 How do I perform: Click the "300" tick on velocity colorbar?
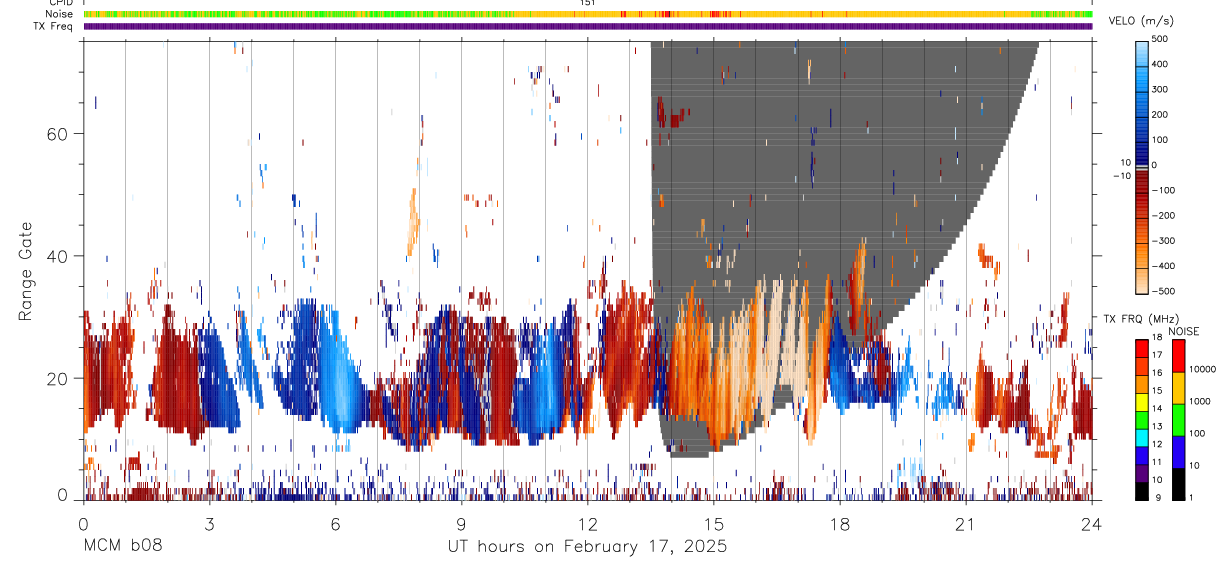coord(1162,89)
